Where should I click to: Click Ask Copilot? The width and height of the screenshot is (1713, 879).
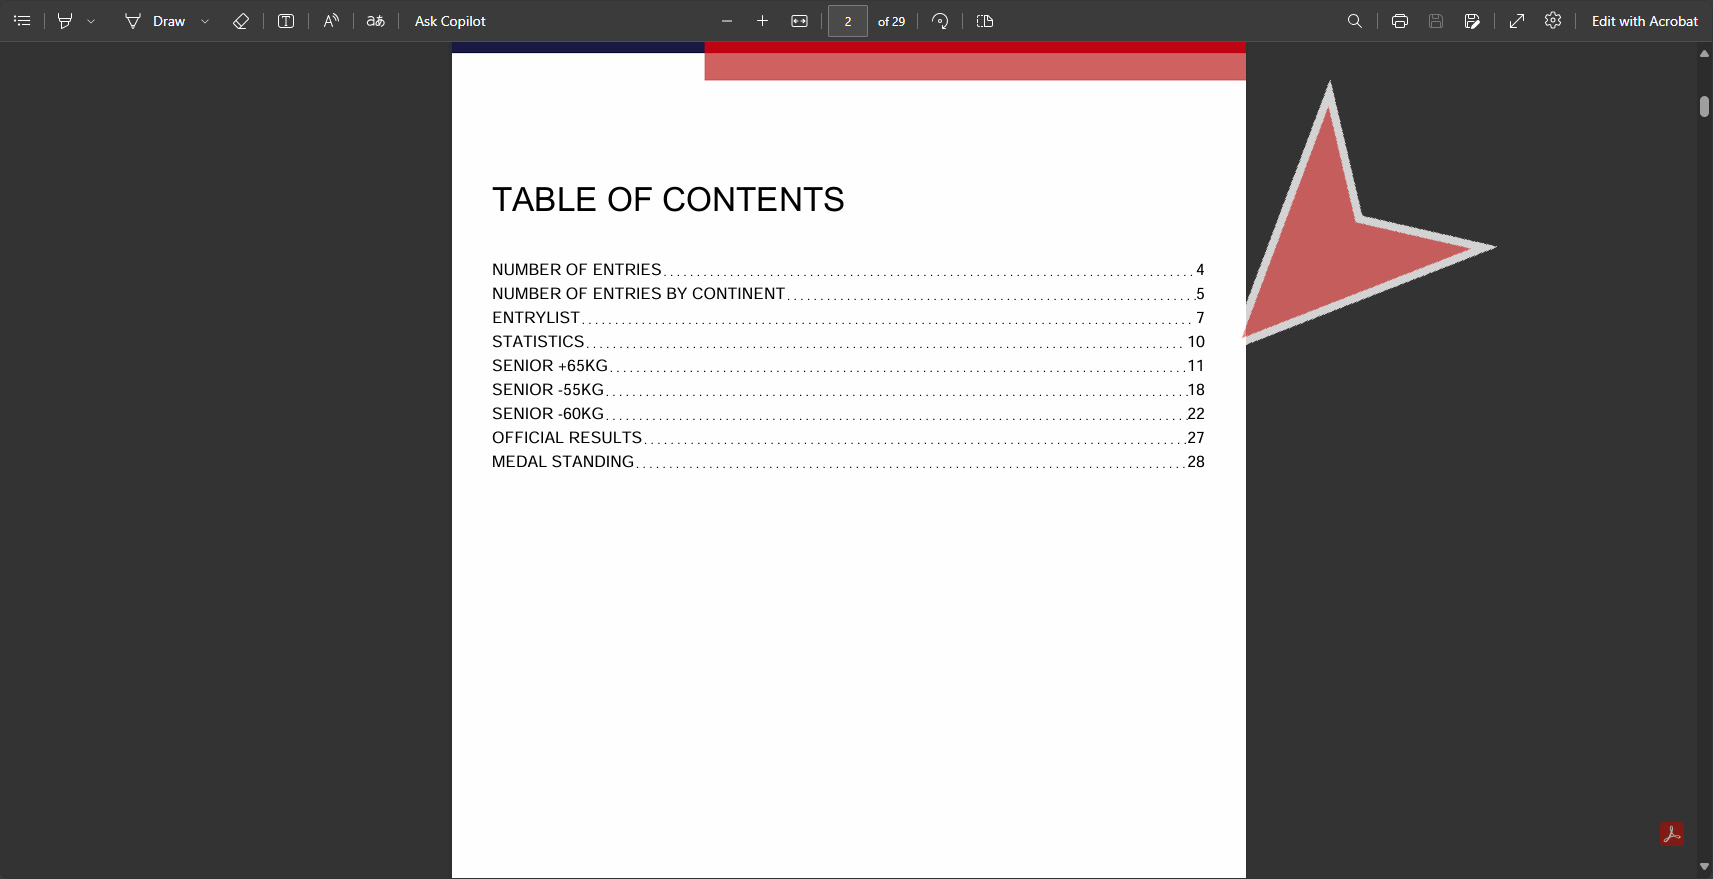tap(450, 21)
